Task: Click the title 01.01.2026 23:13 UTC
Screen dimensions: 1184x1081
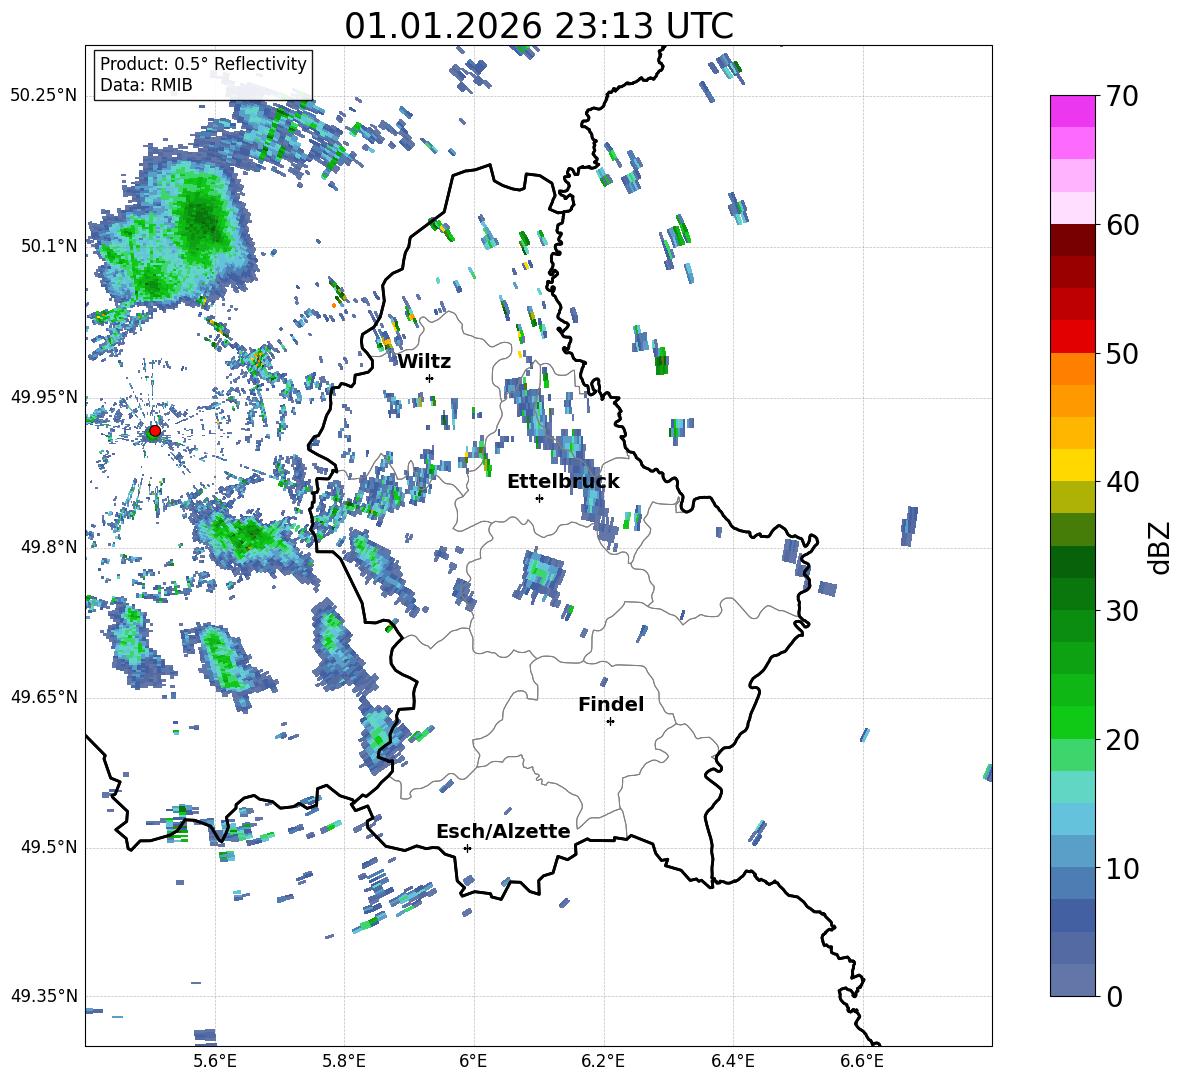Action: pos(539,26)
